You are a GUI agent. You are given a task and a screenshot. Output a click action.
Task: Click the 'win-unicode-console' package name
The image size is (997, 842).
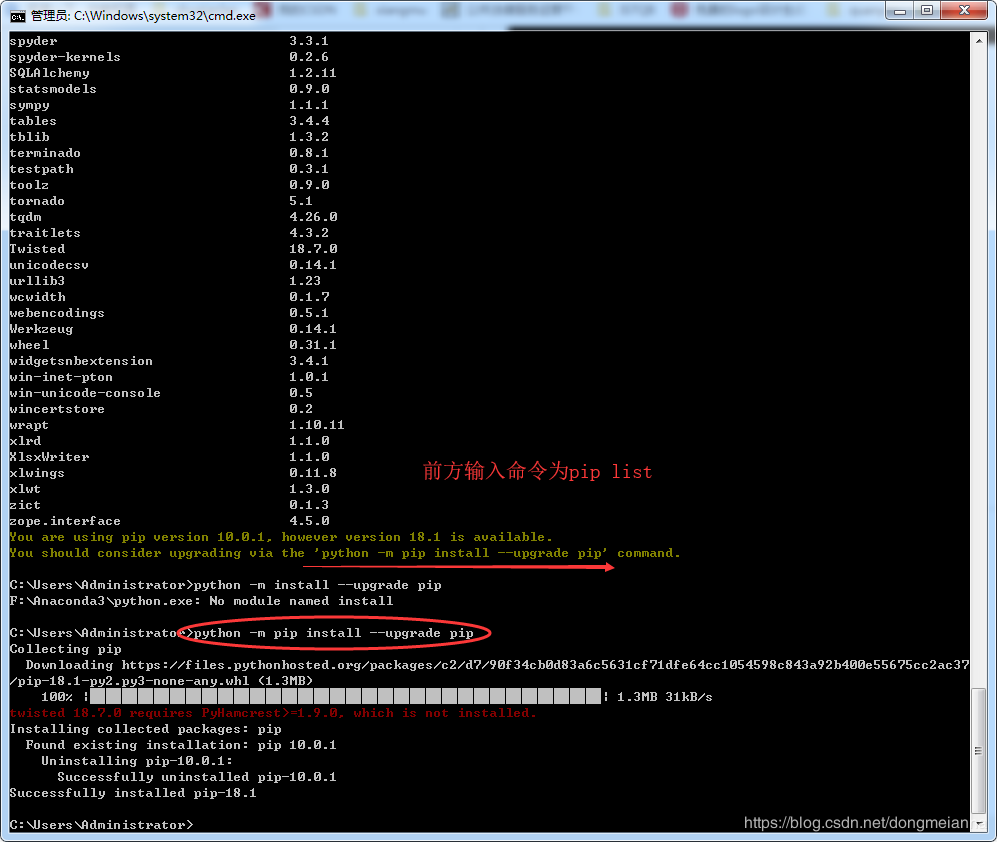[85, 393]
